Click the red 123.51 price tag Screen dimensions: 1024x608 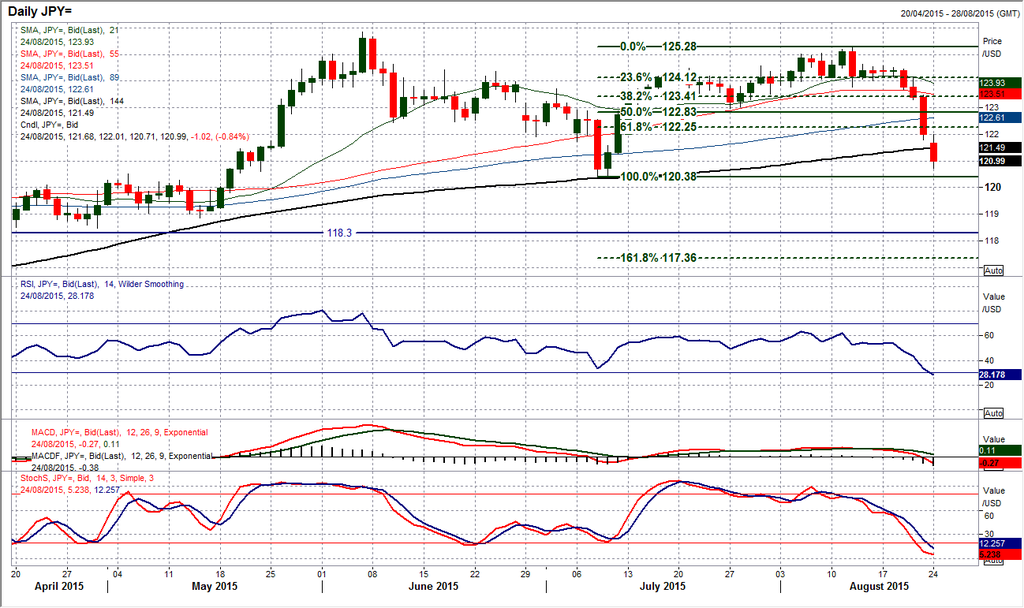coord(1000,94)
